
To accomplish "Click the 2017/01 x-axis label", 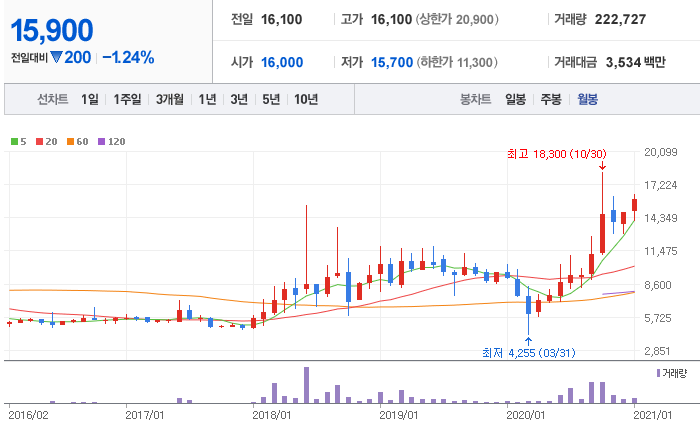I will tap(145, 415).
